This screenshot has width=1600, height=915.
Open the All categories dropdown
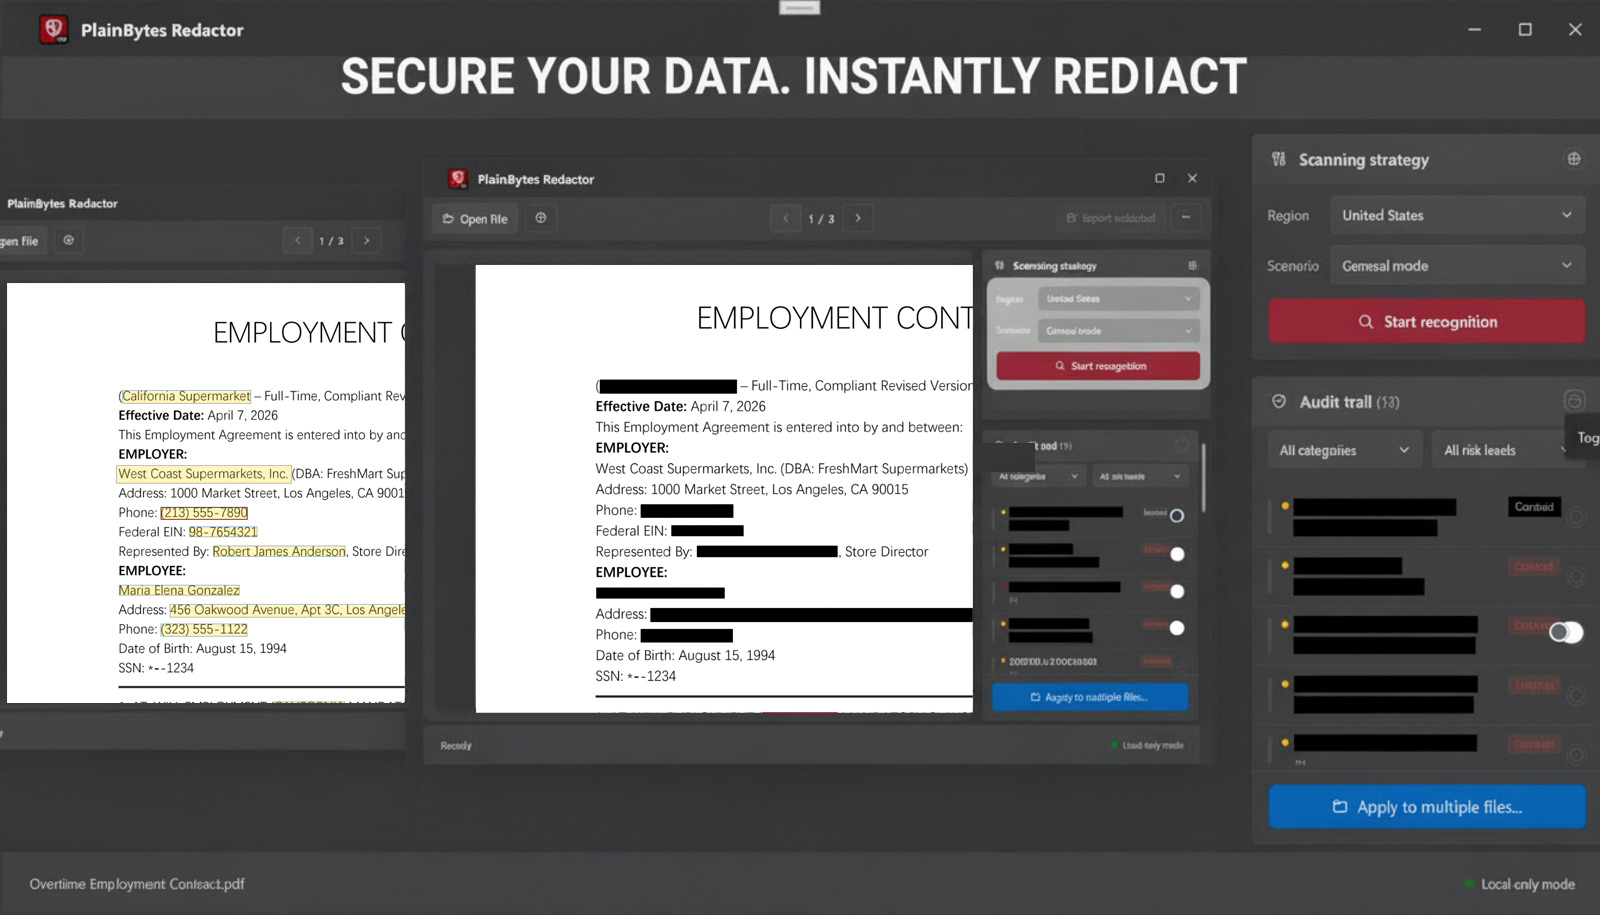tap(1343, 449)
